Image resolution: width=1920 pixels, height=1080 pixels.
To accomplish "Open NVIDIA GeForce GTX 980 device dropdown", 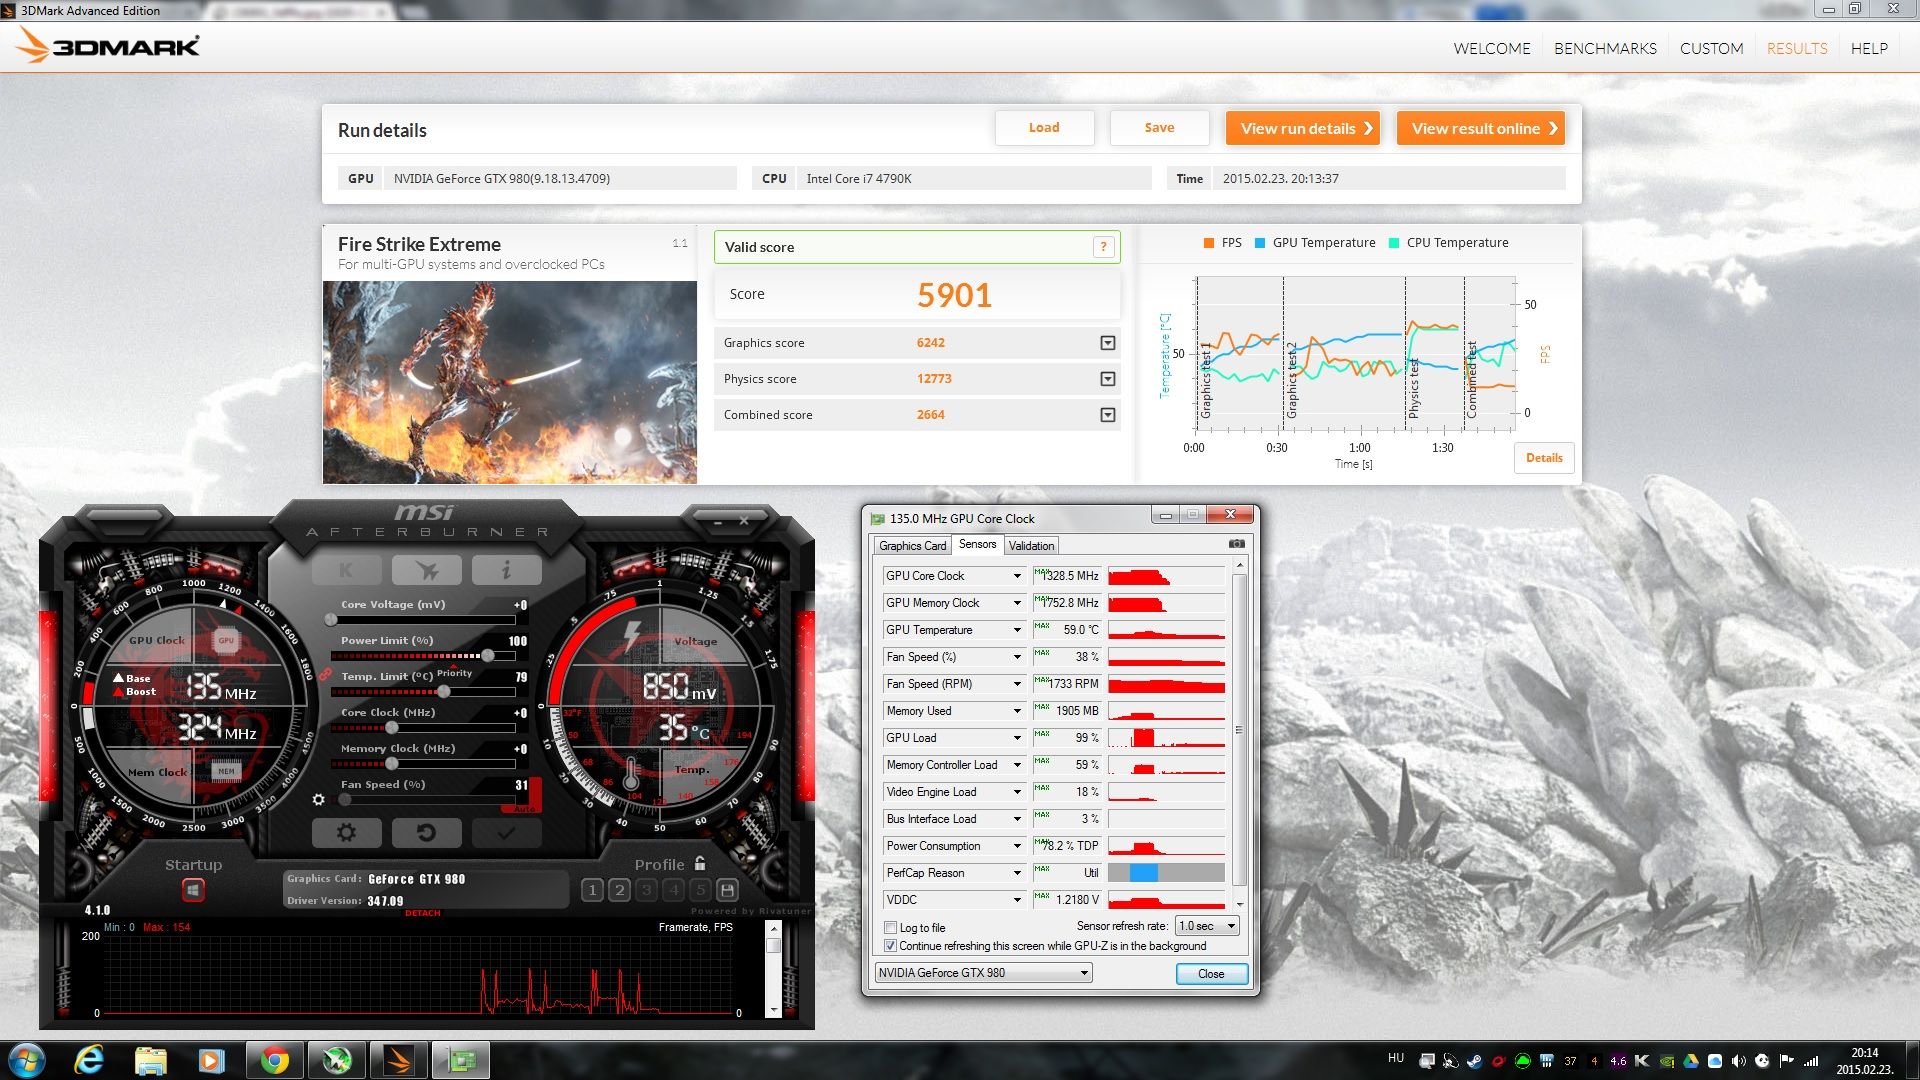I will [x=983, y=973].
